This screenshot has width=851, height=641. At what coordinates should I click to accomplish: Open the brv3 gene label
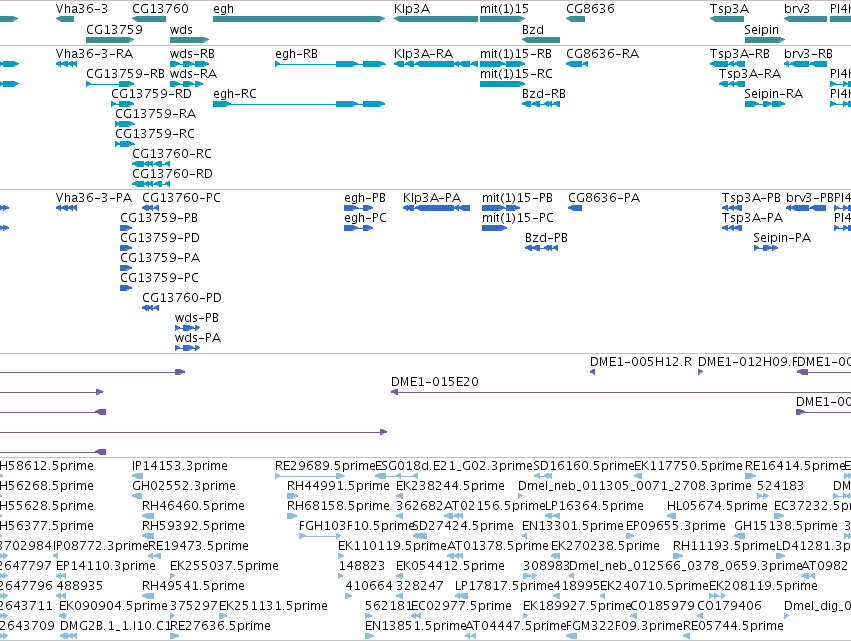tap(797, 9)
